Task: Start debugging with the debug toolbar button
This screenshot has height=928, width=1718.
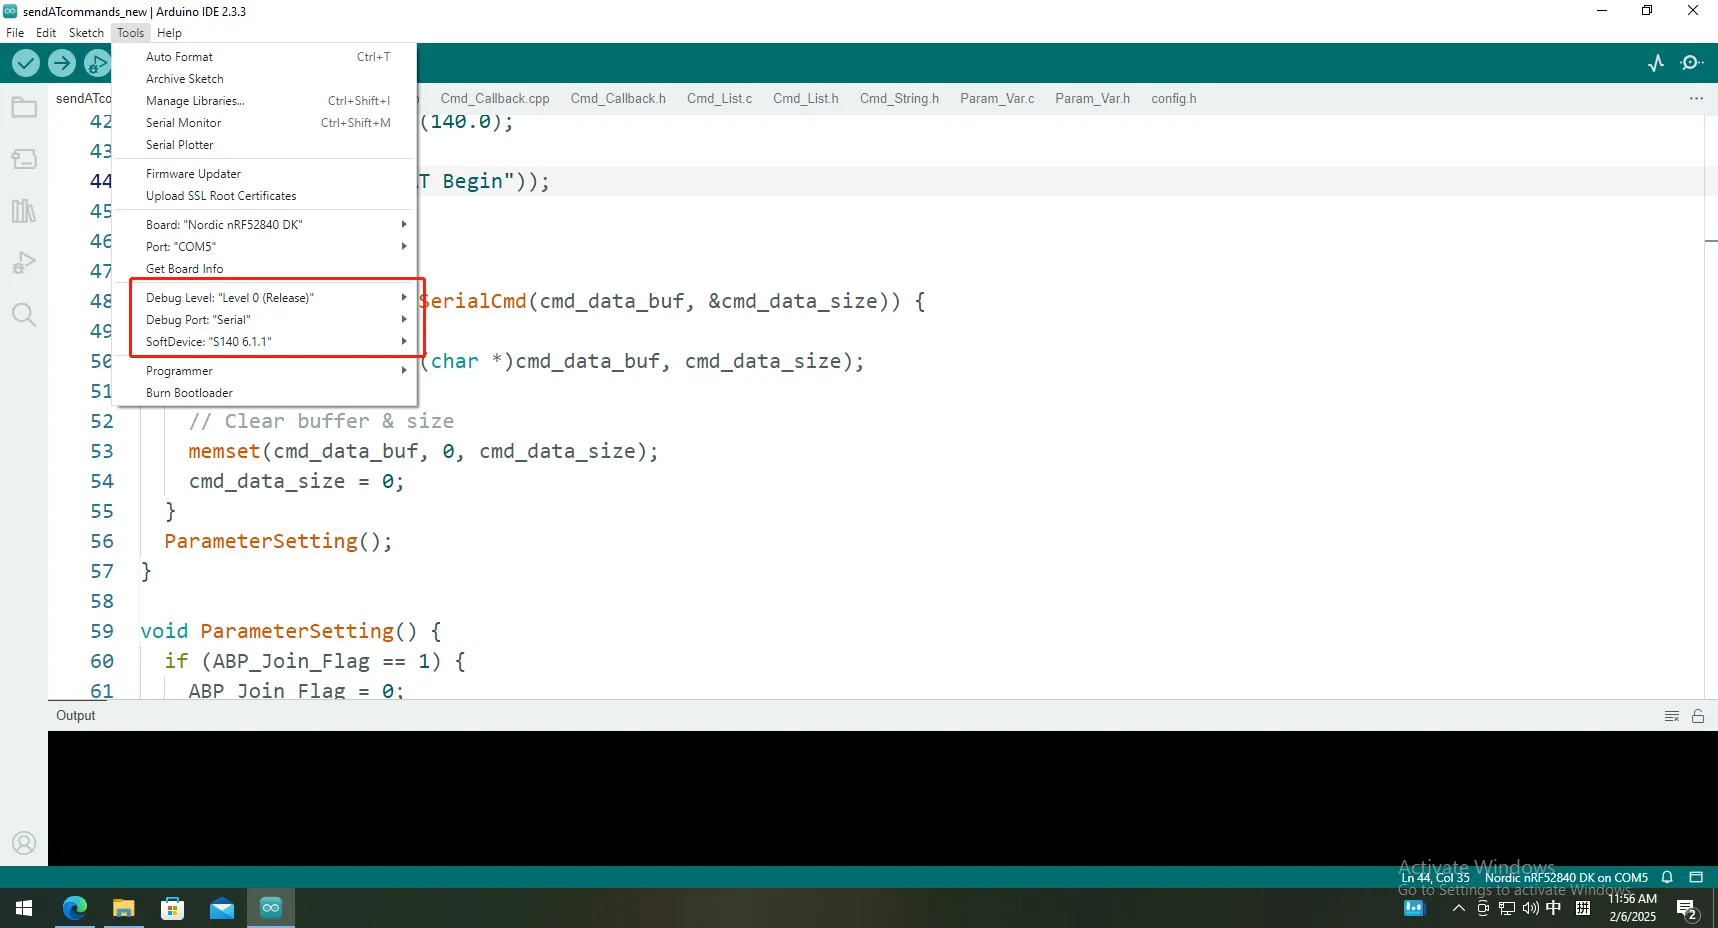Action: (x=97, y=64)
